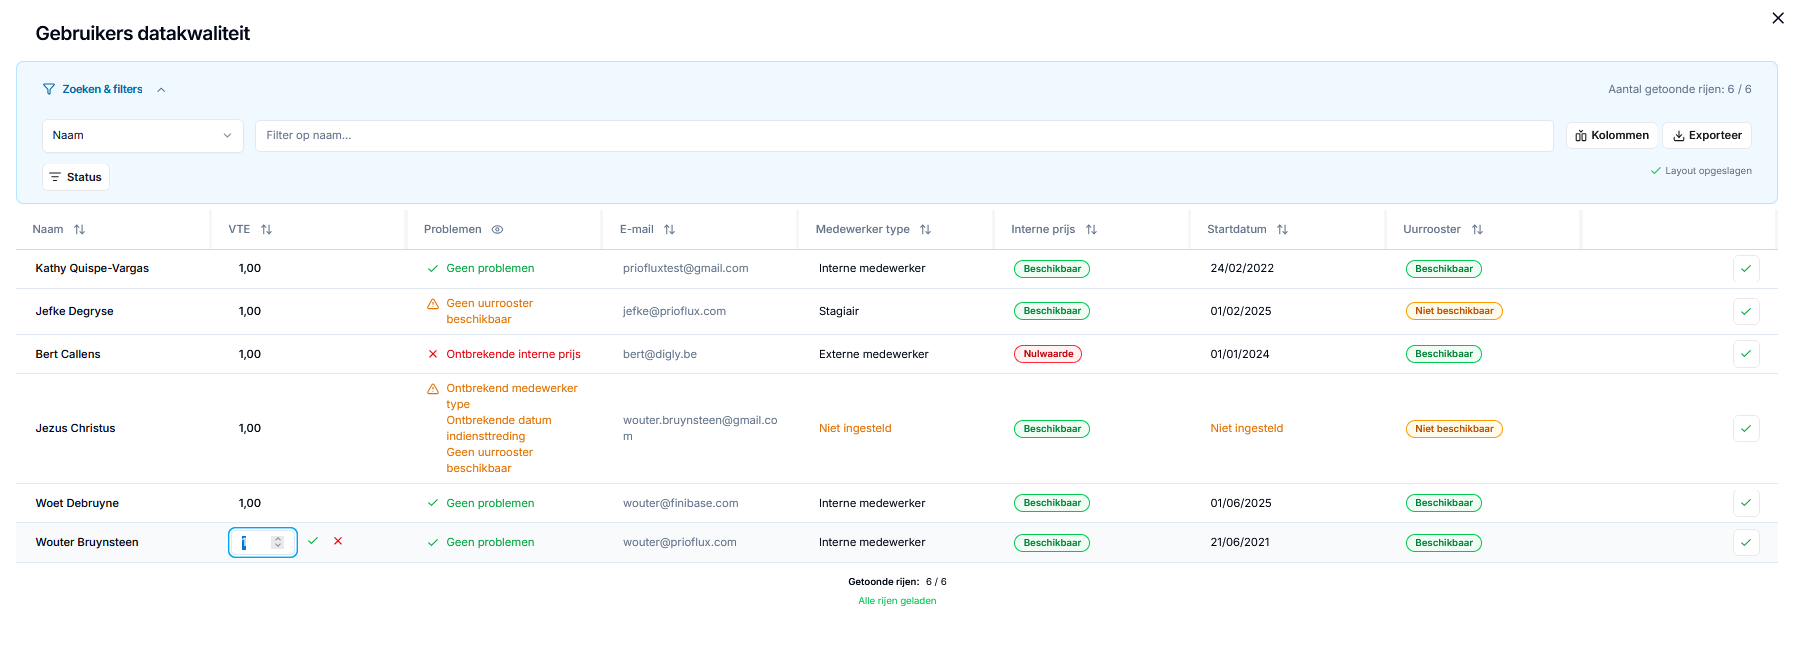Viewport: 1799px width, 650px height.
Task: Sort by the E-mail column
Action: coord(670,230)
